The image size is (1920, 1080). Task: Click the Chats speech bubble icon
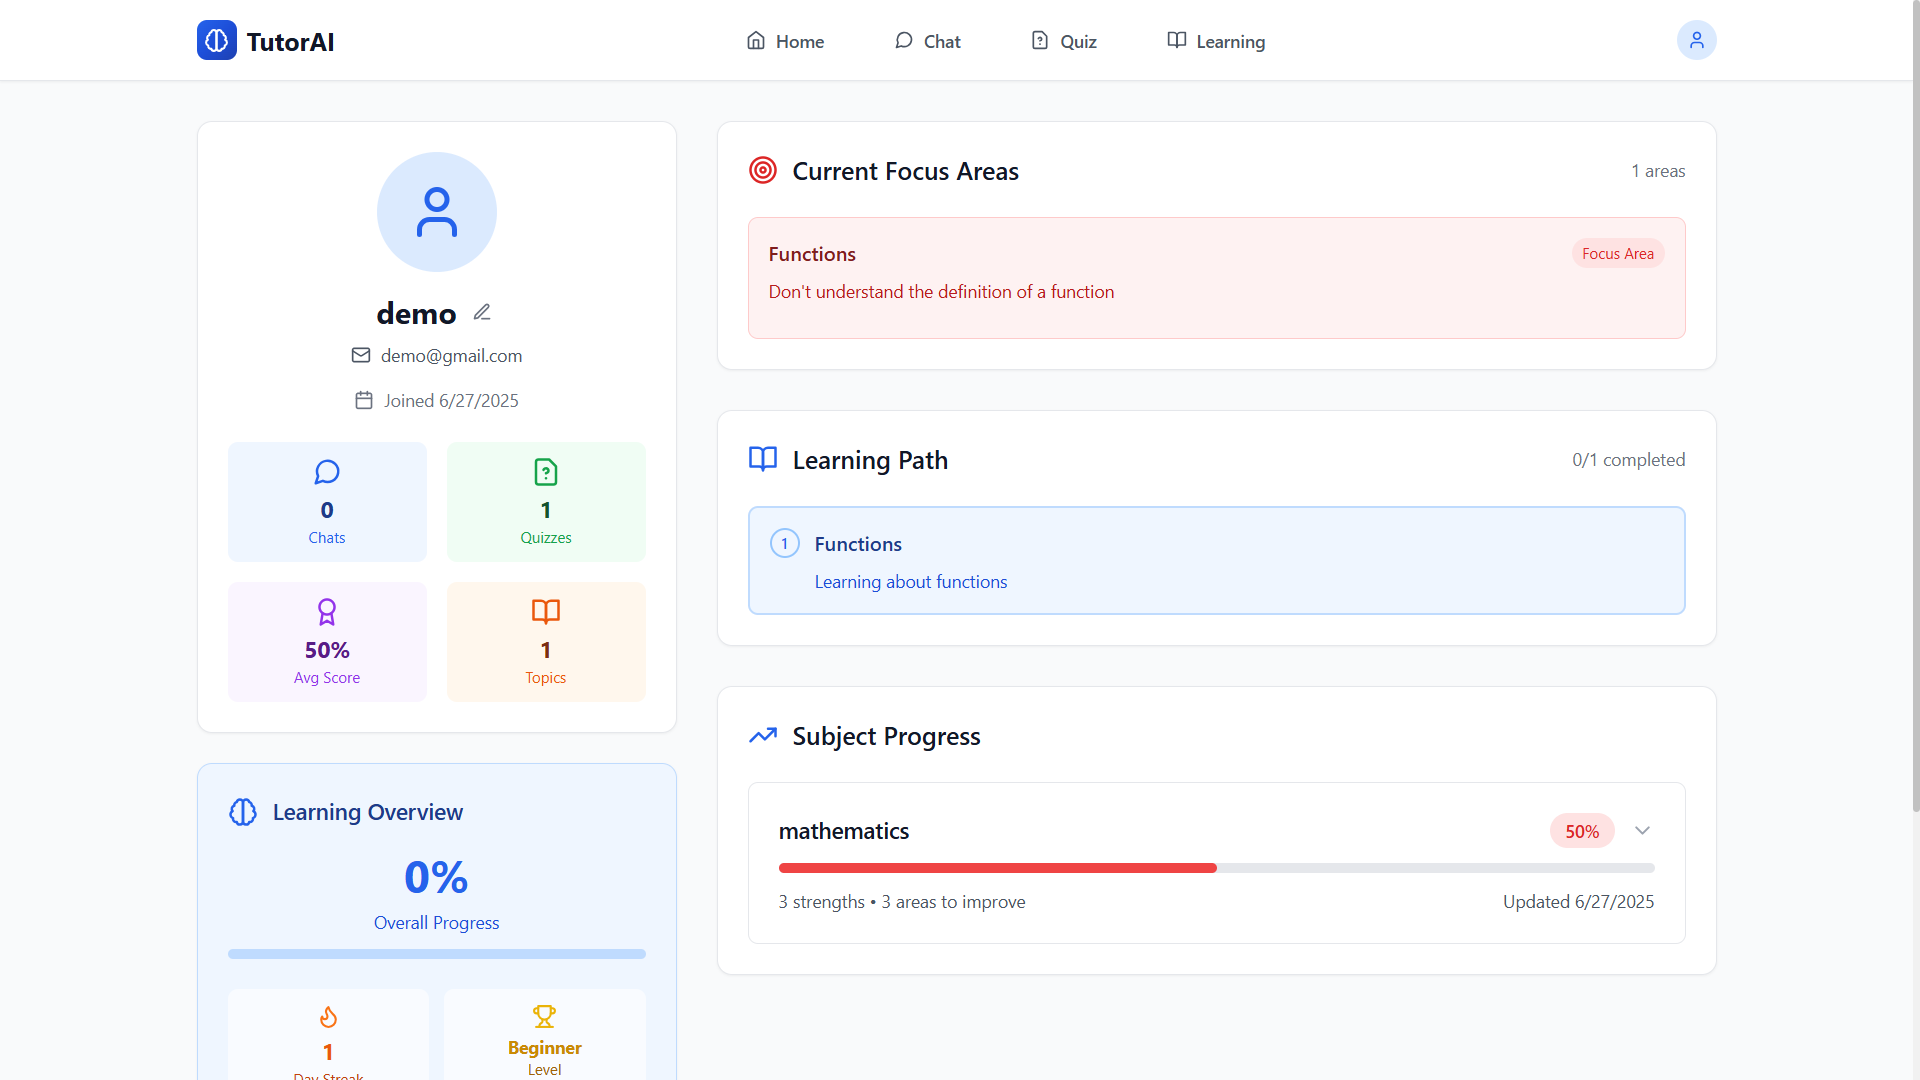coord(327,472)
